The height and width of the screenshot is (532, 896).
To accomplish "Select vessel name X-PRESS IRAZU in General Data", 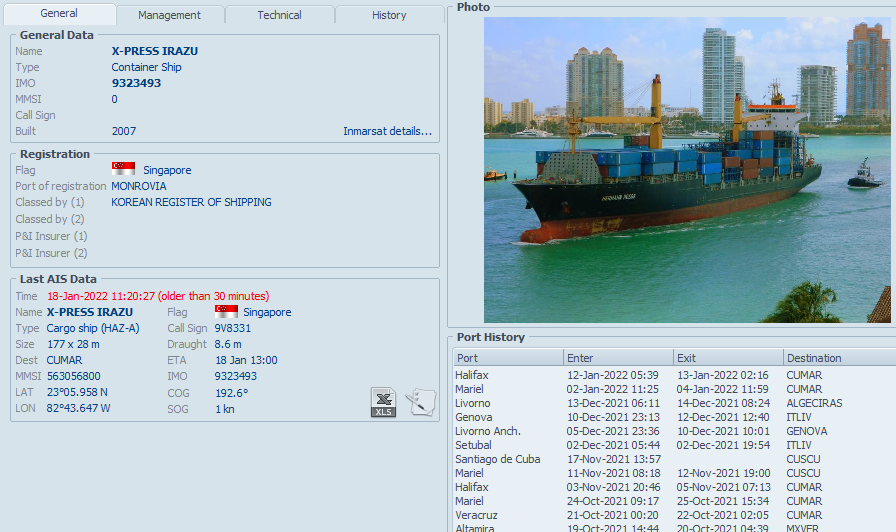I will tap(155, 51).
